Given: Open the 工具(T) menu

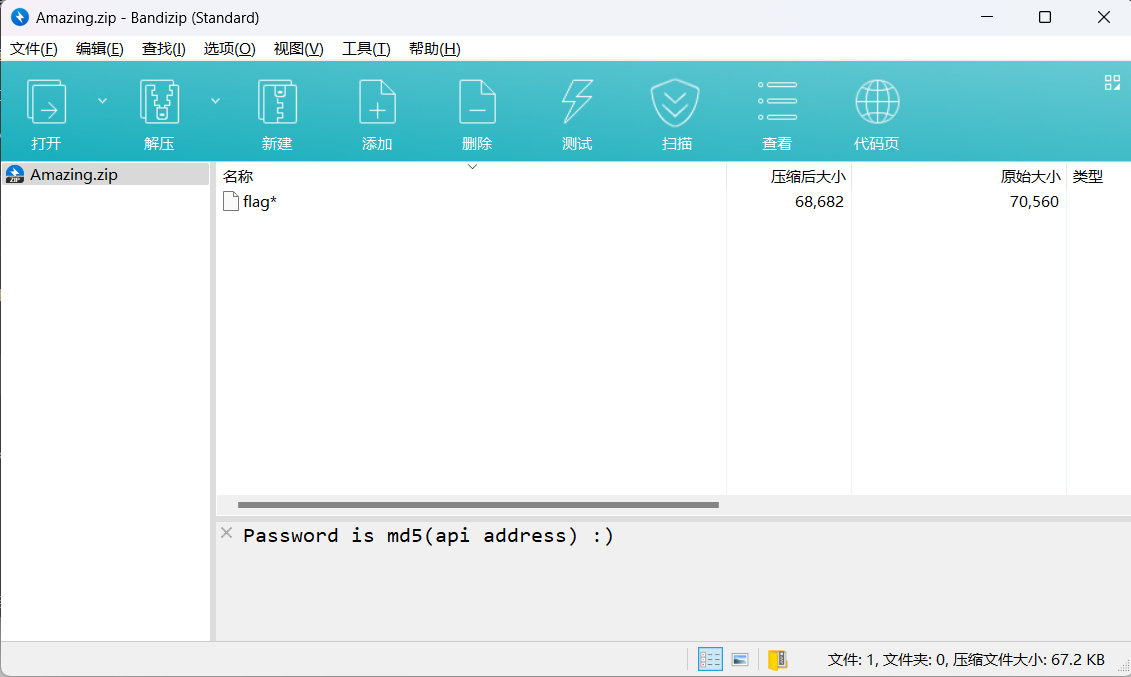Looking at the screenshot, I should 366,49.
